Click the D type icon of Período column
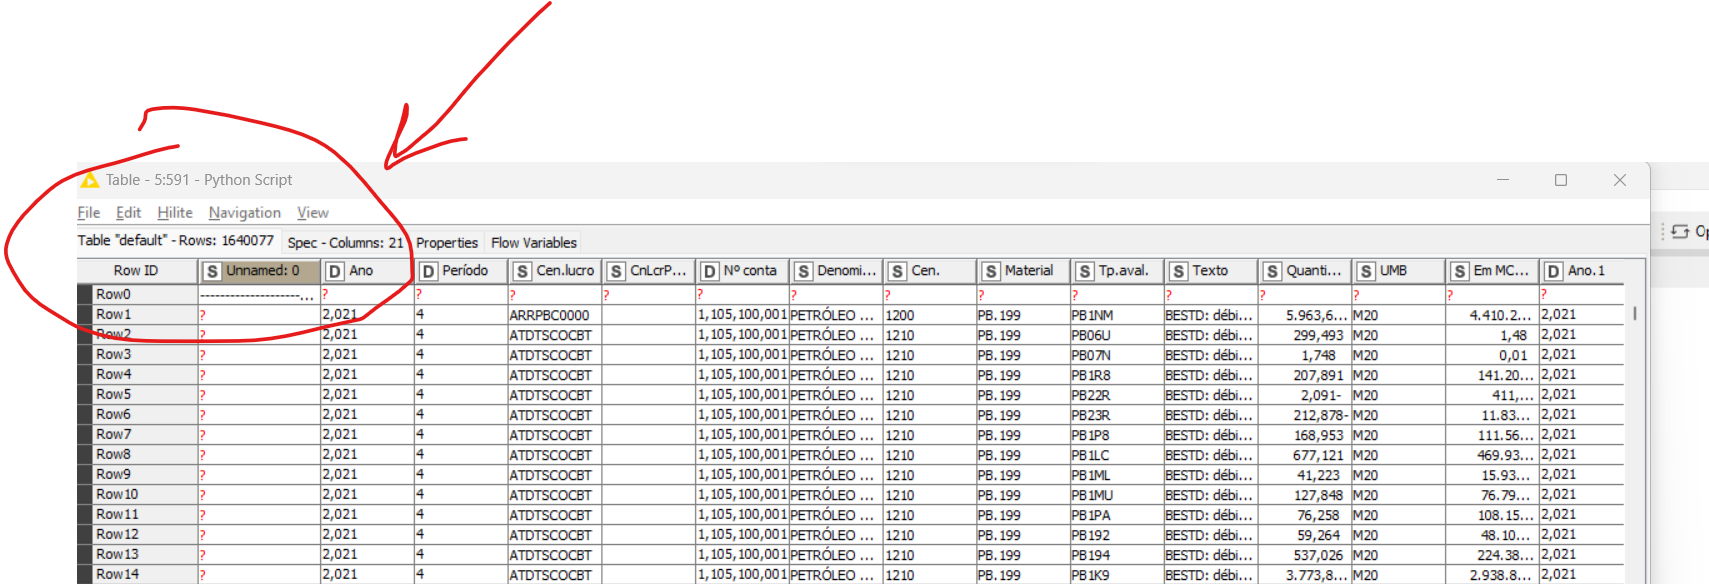1709x584 pixels. 428,271
